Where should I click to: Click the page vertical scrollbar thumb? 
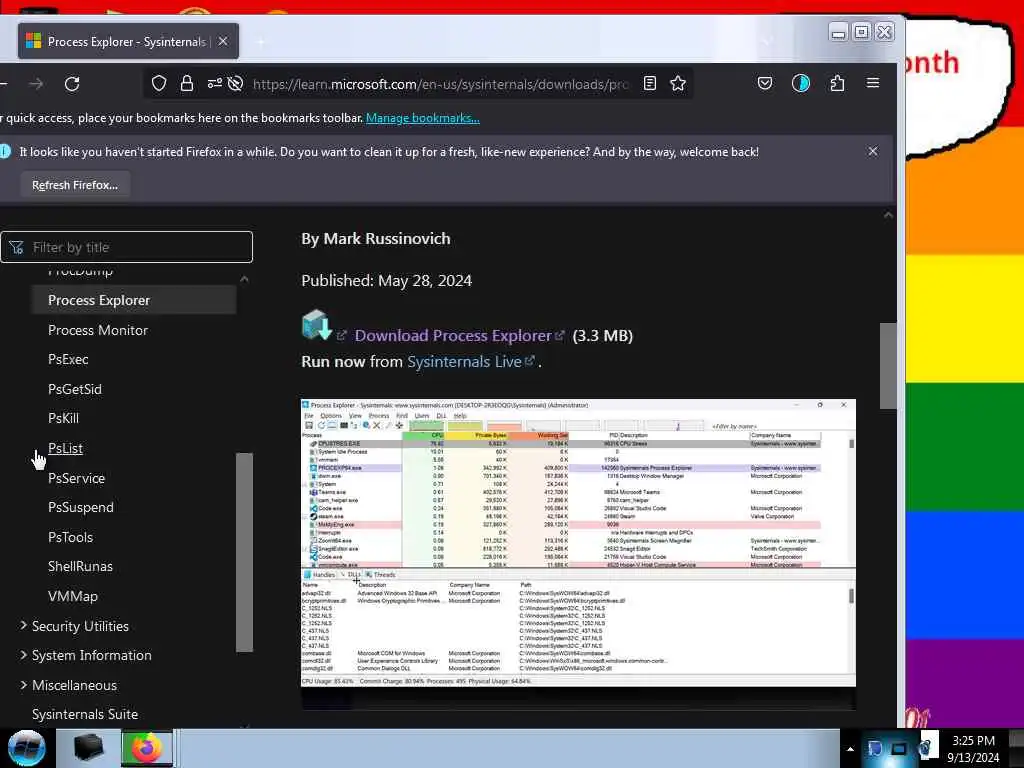[888, 366]
